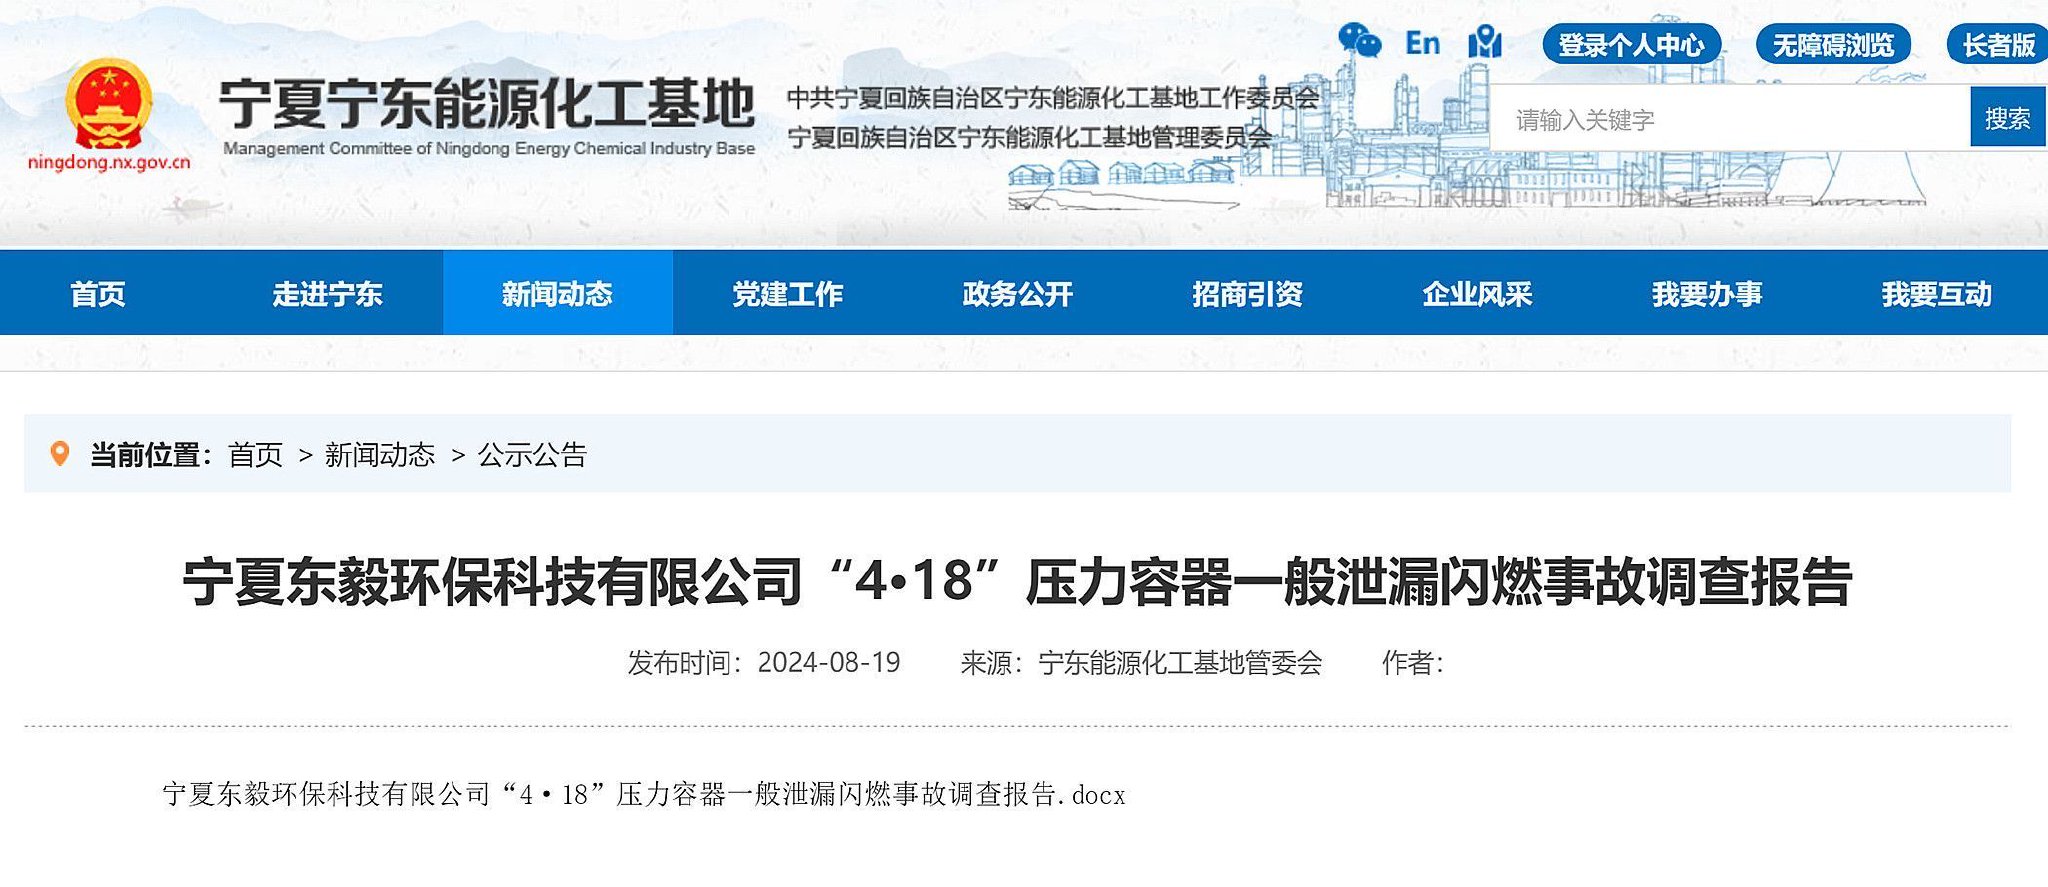Image resolution: width=2048 pixels, height=887 pixels.
Task: Click the 搜索 search button
Action: tap(2007, 118)
